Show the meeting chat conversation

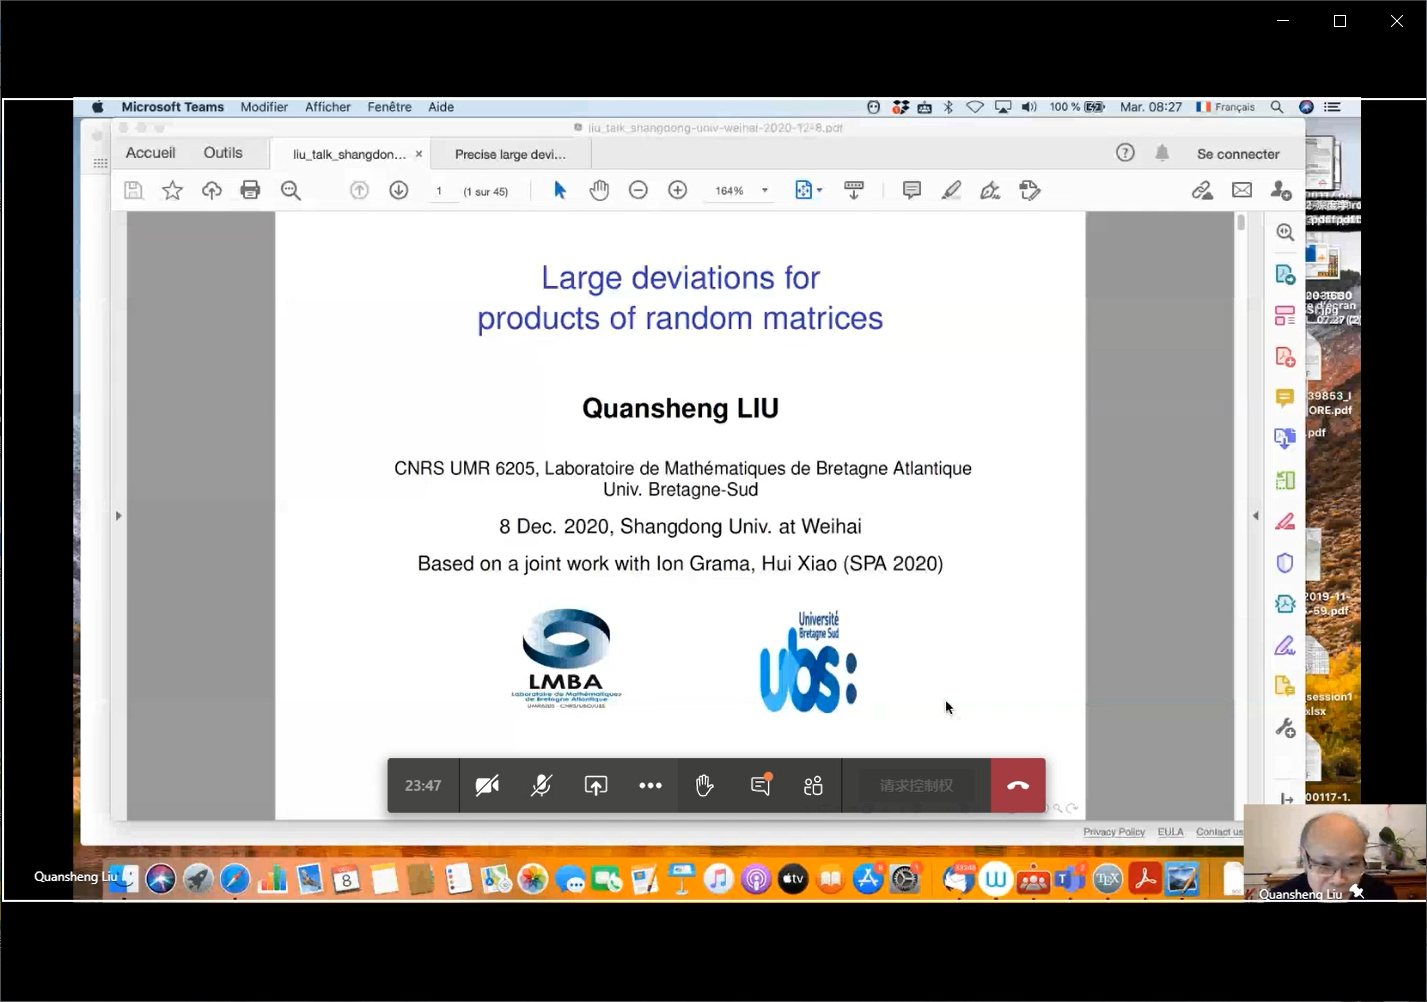tap(760, 786)
